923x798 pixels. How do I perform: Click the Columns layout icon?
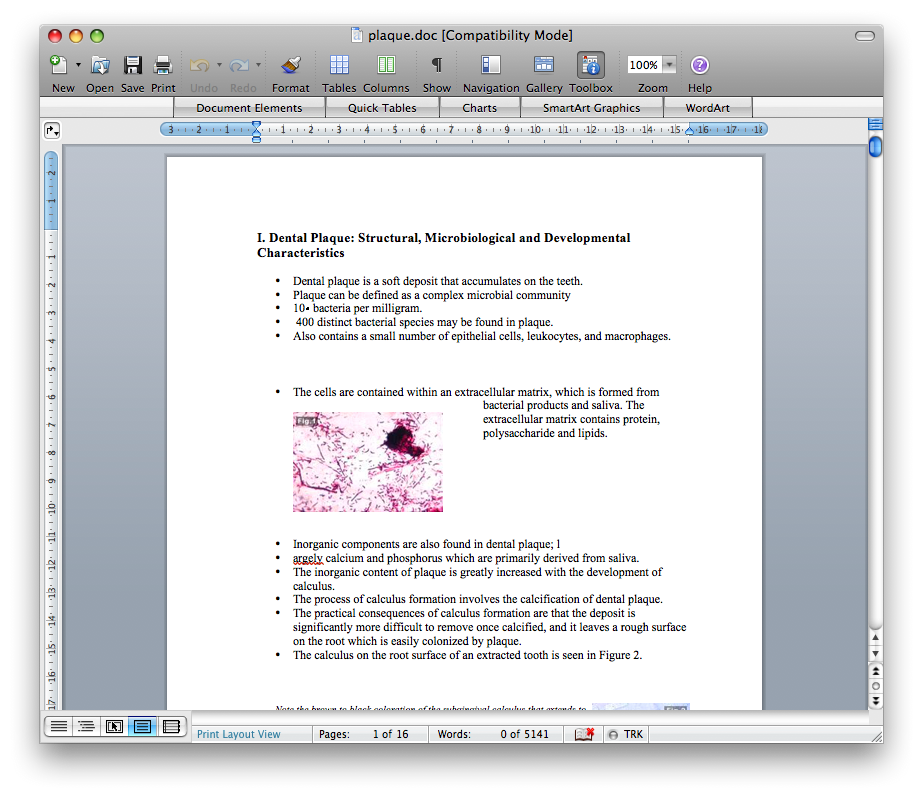coord(385,66)
